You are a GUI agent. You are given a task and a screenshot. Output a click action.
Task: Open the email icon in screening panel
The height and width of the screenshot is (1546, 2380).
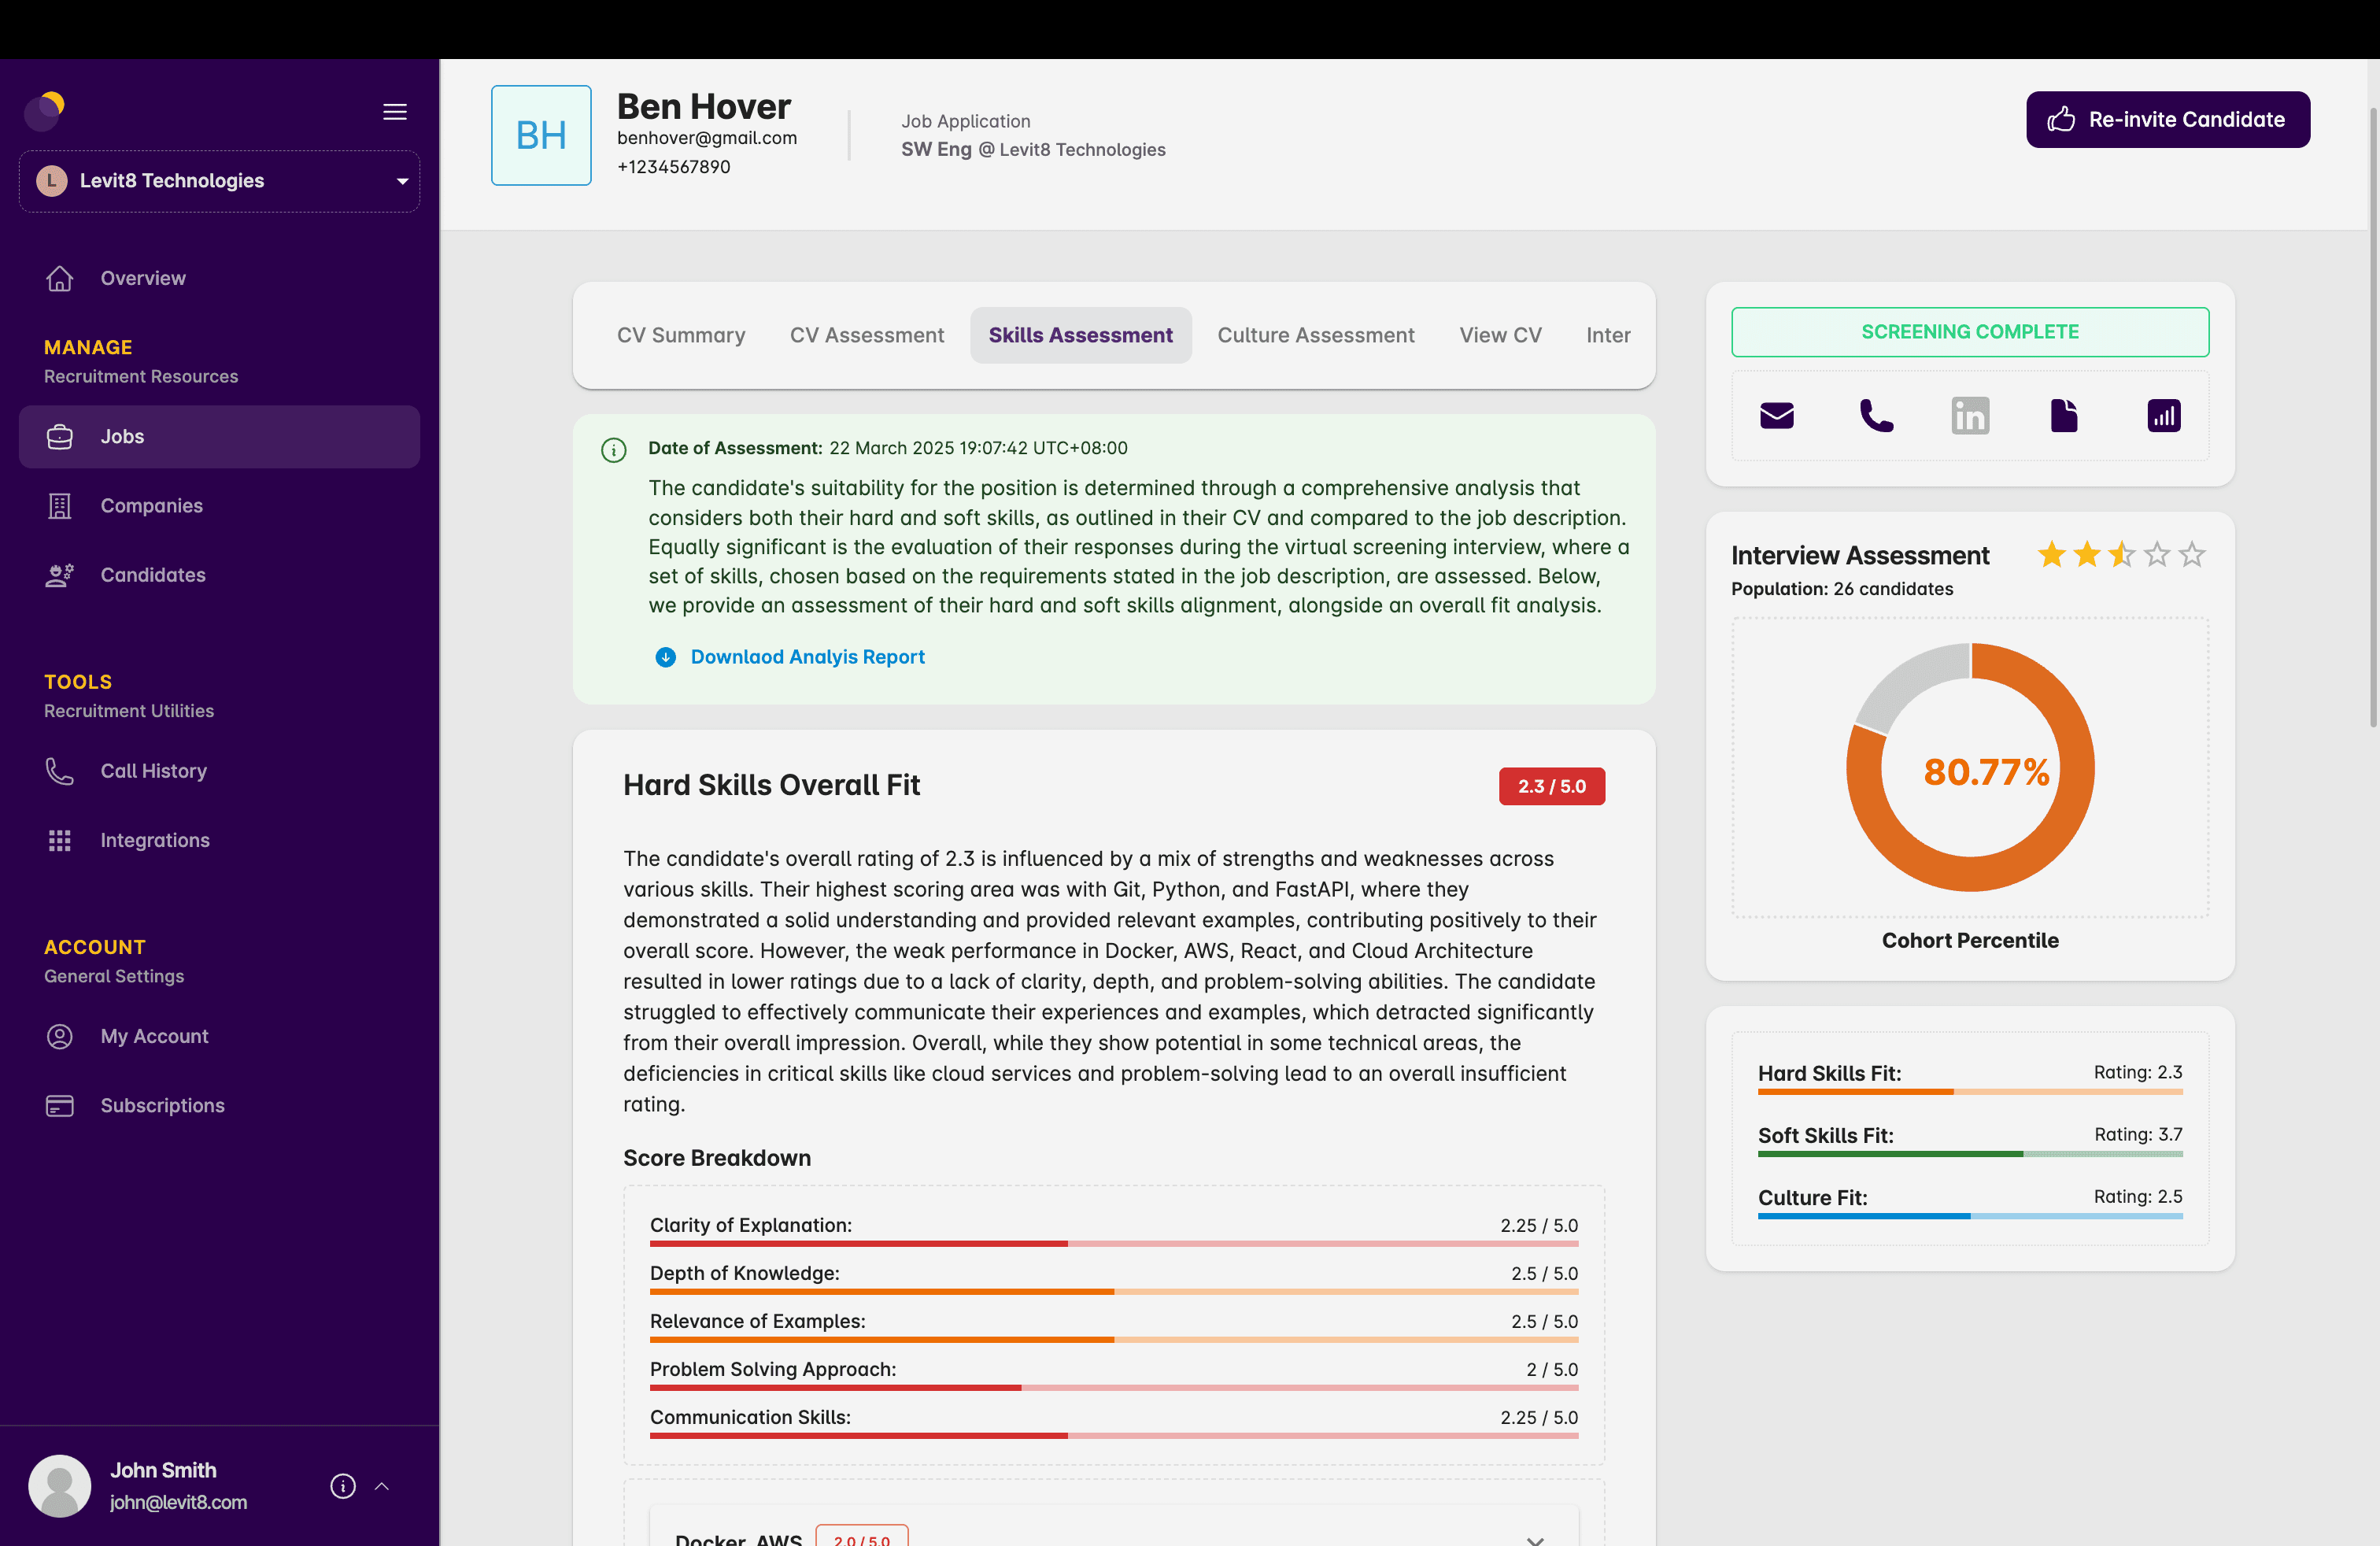[1777, 415]
